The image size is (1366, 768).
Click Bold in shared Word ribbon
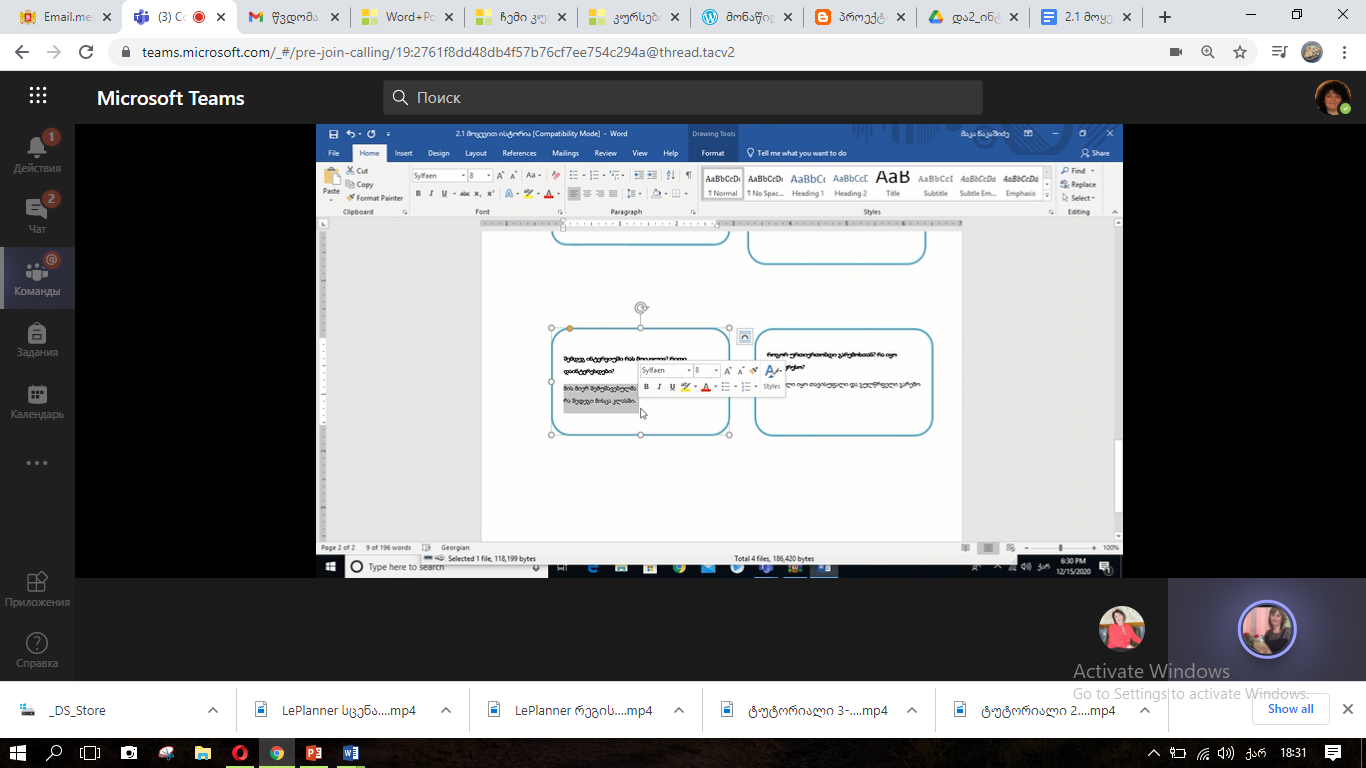[418, 194]
